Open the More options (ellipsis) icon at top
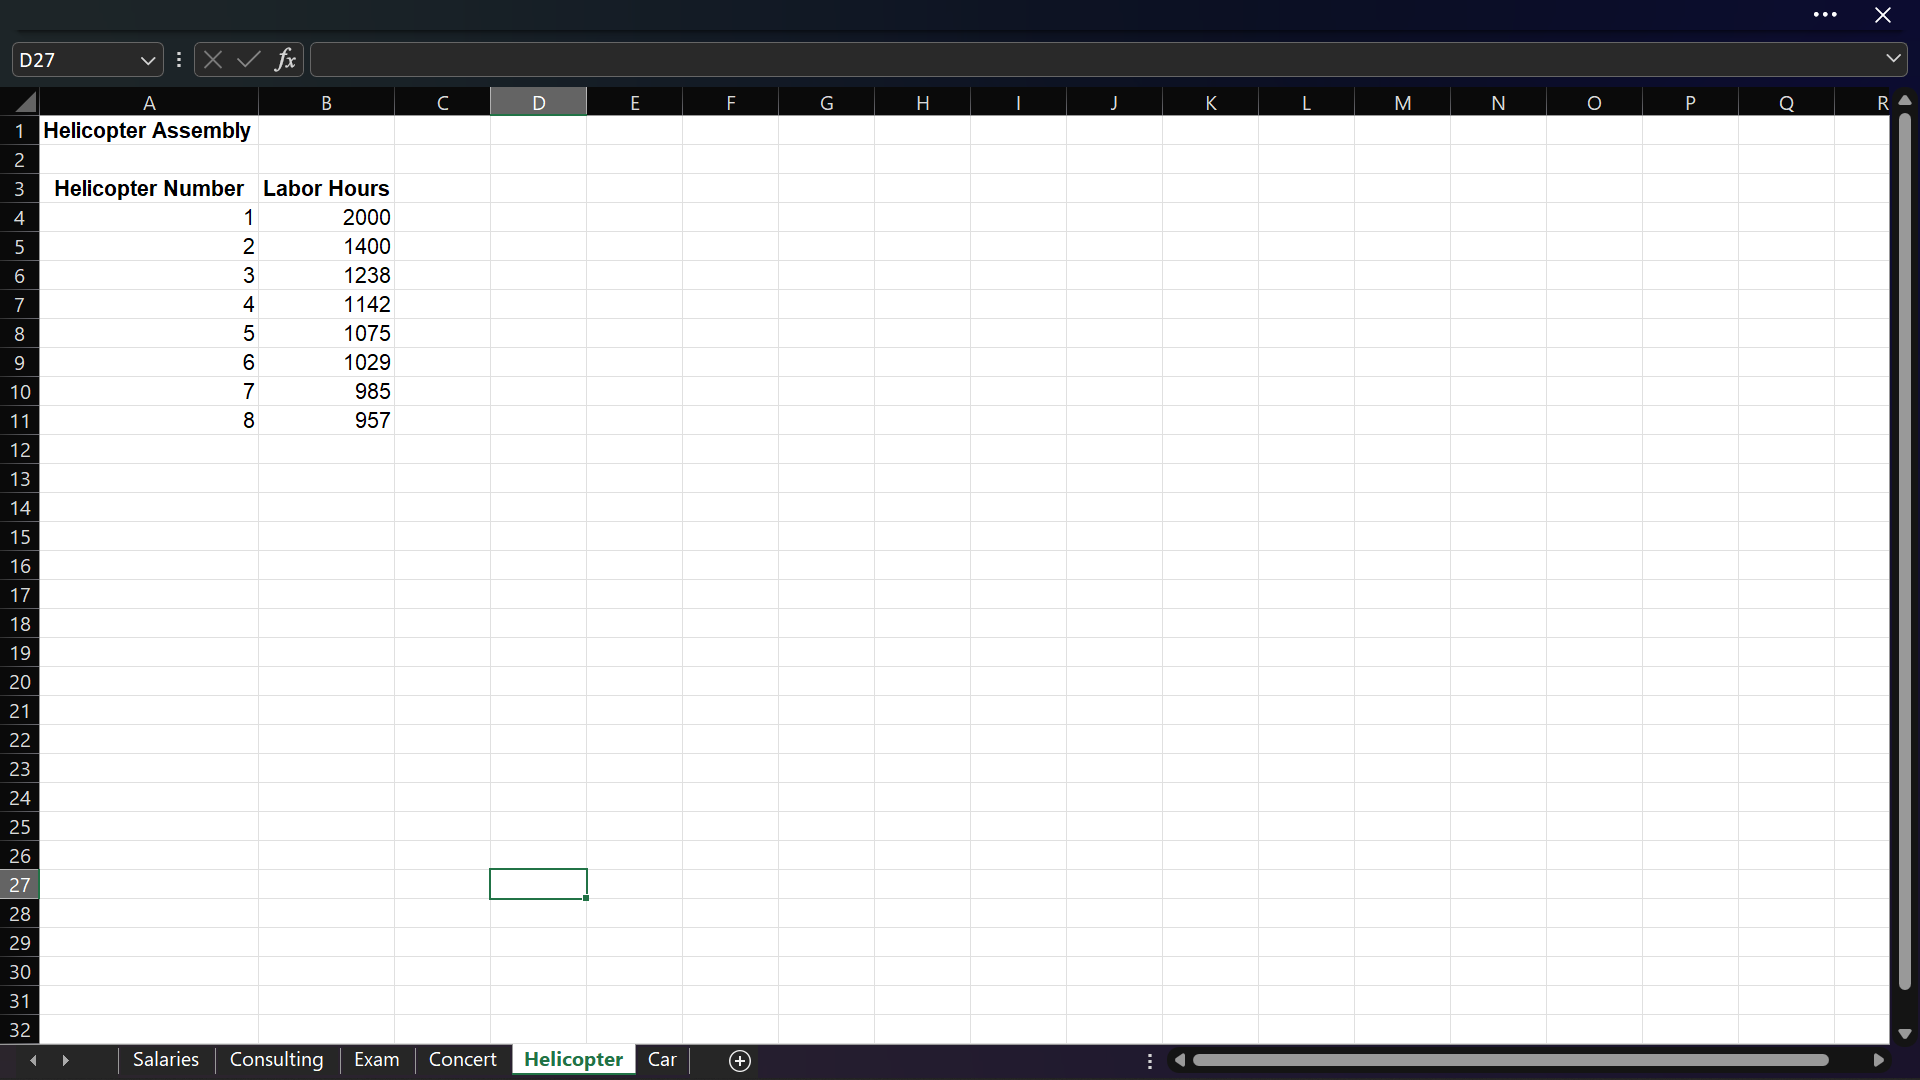The height and width of the screenshot is (1080, 1920). coord(1826,15)
